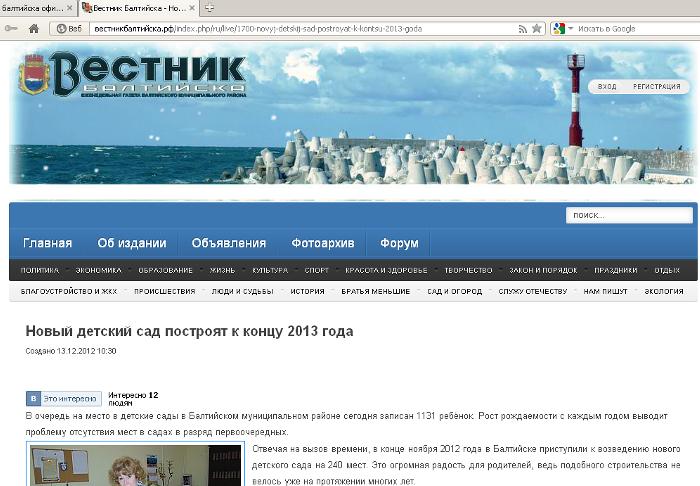This screenshot has height=486, width=700.
Task: Click the site search 'поиск...' field
Action: 628,215
